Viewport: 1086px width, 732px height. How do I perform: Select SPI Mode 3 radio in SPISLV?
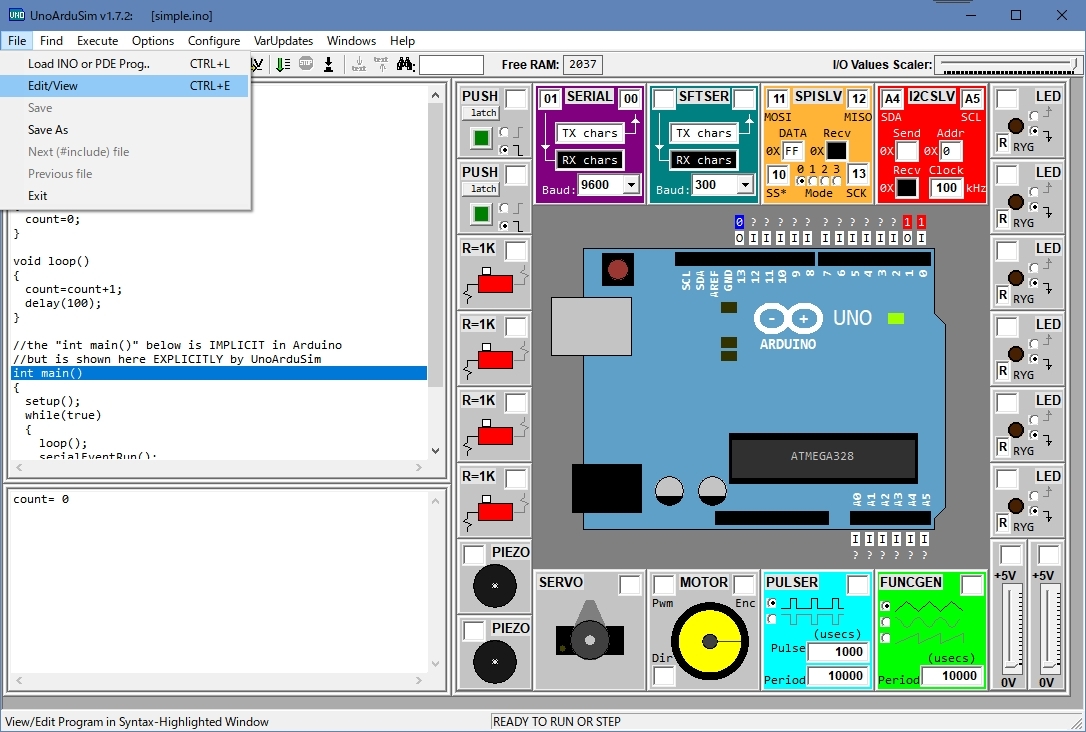pyautogui.click(x=837, y=181)
